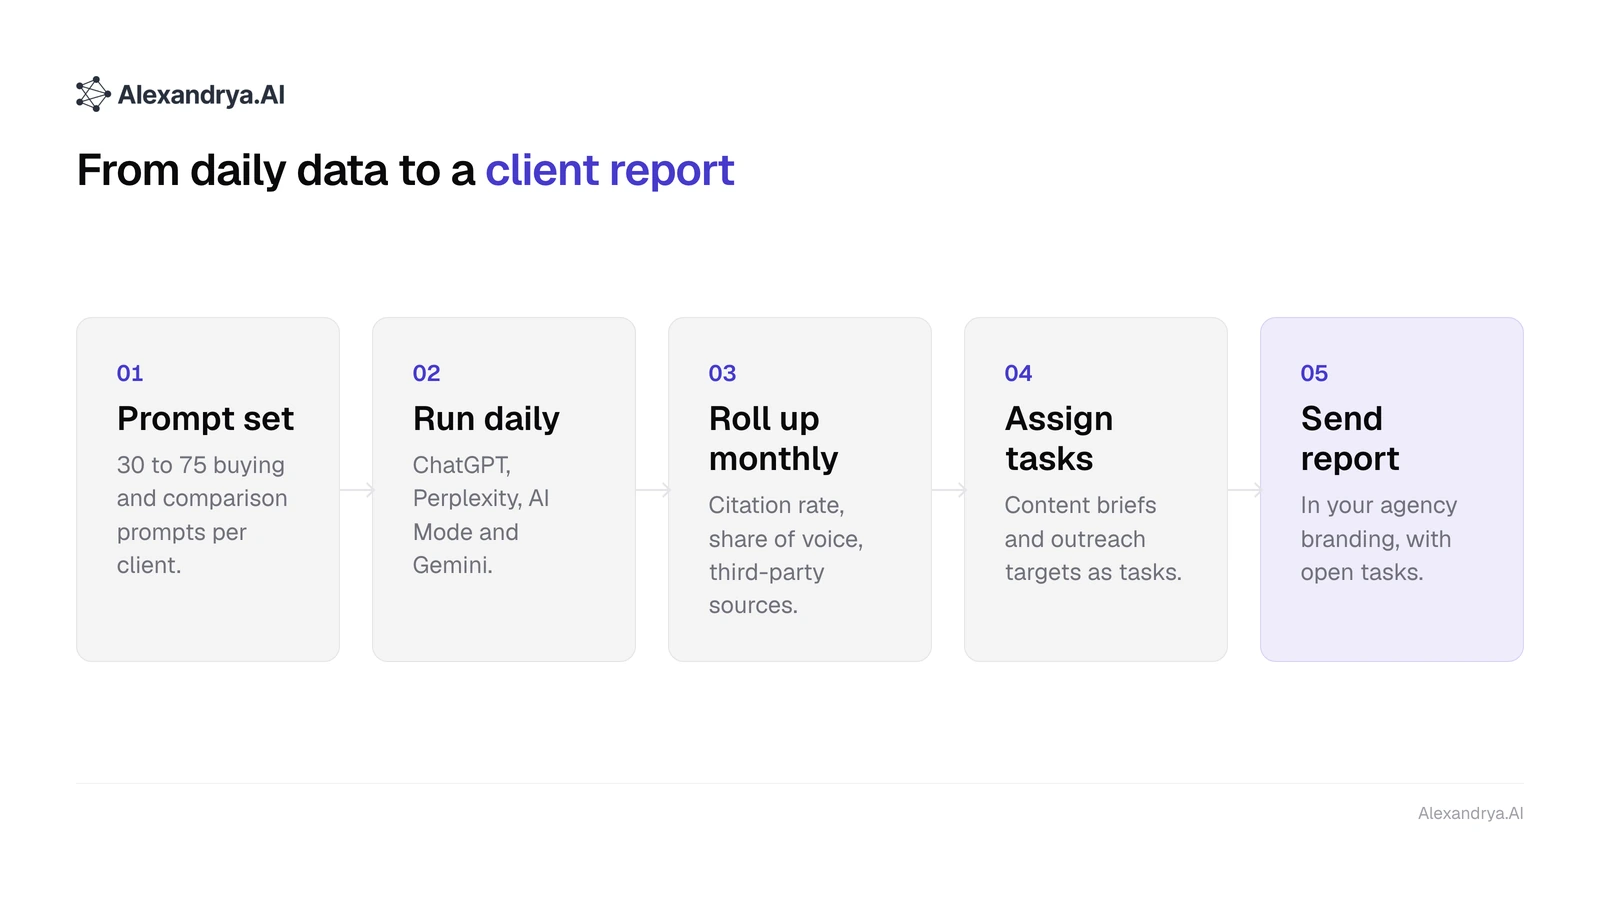Click the Alexandrya.AI network logo icon
The width and height of the screenshot is (1600, 900).
tap(93, 94)
